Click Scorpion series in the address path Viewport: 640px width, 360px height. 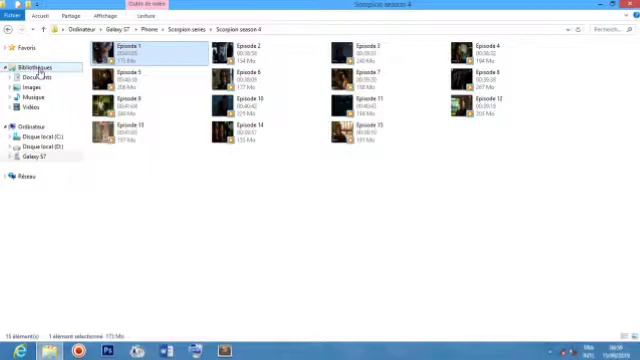coord(187,29)
